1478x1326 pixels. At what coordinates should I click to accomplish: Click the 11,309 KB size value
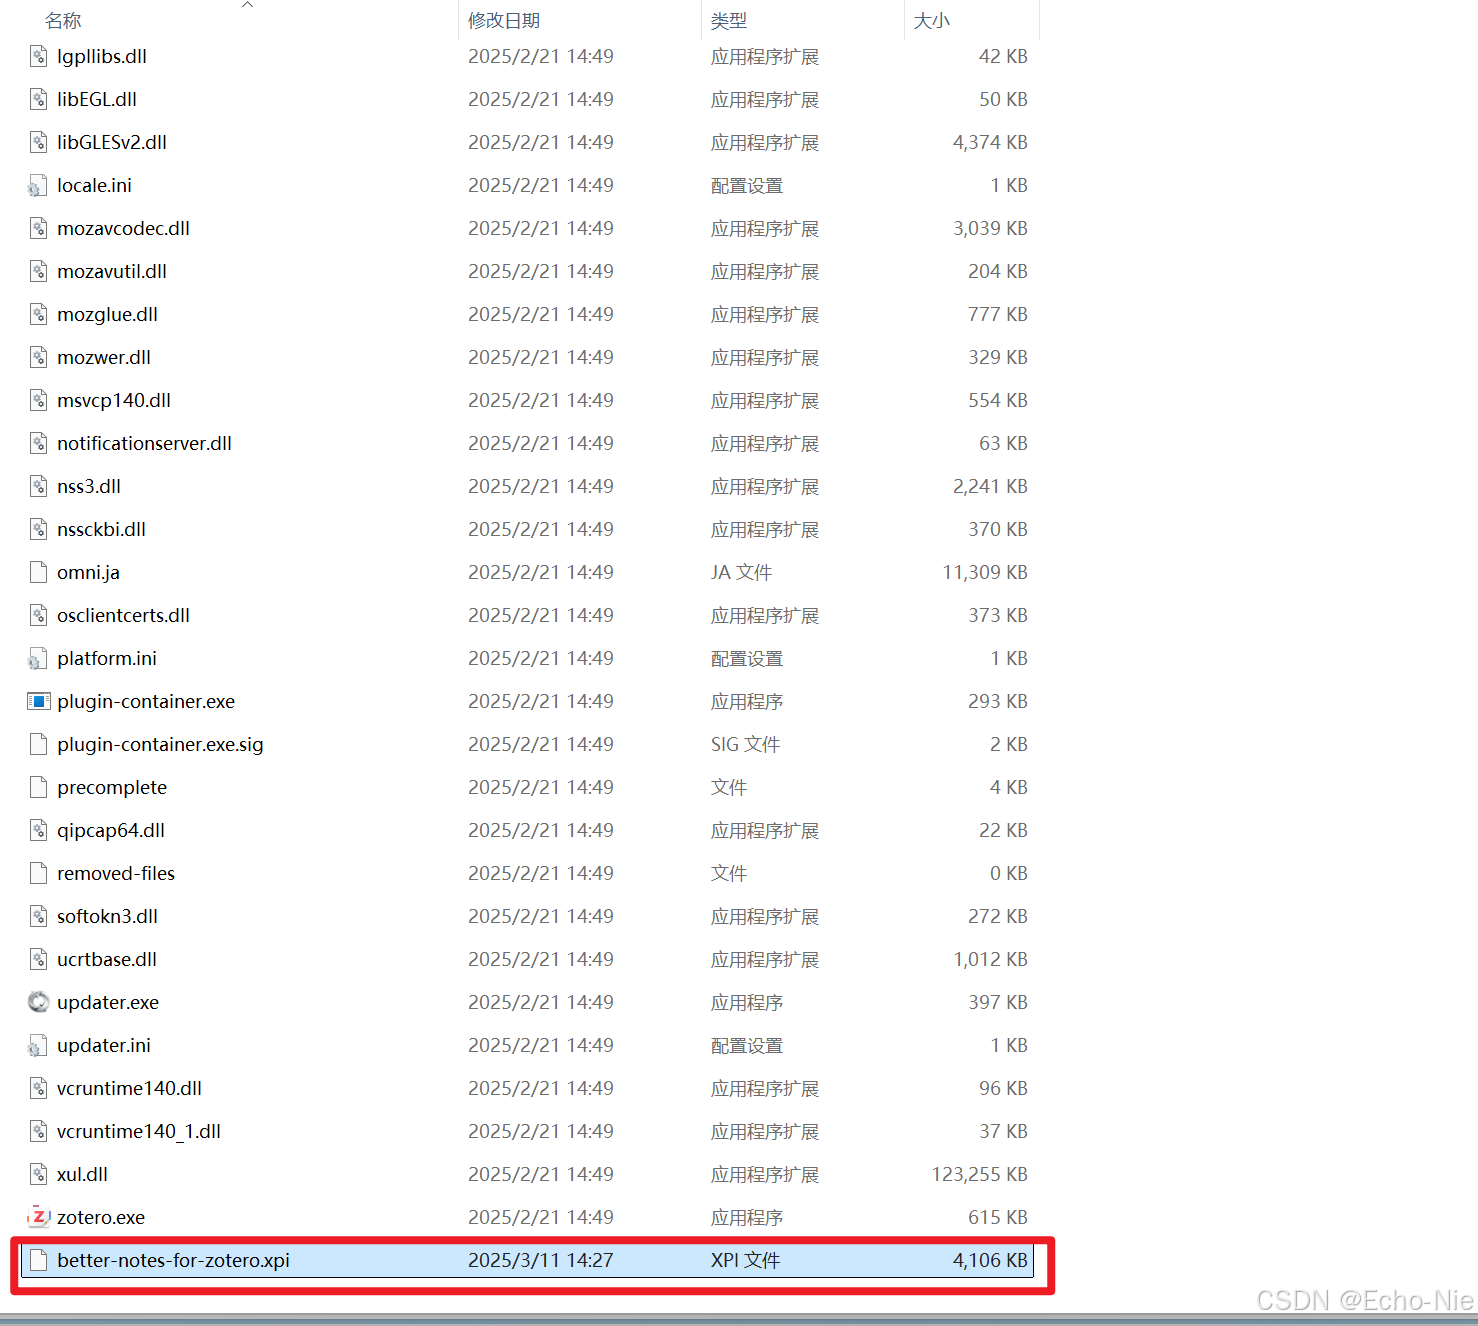985,572
